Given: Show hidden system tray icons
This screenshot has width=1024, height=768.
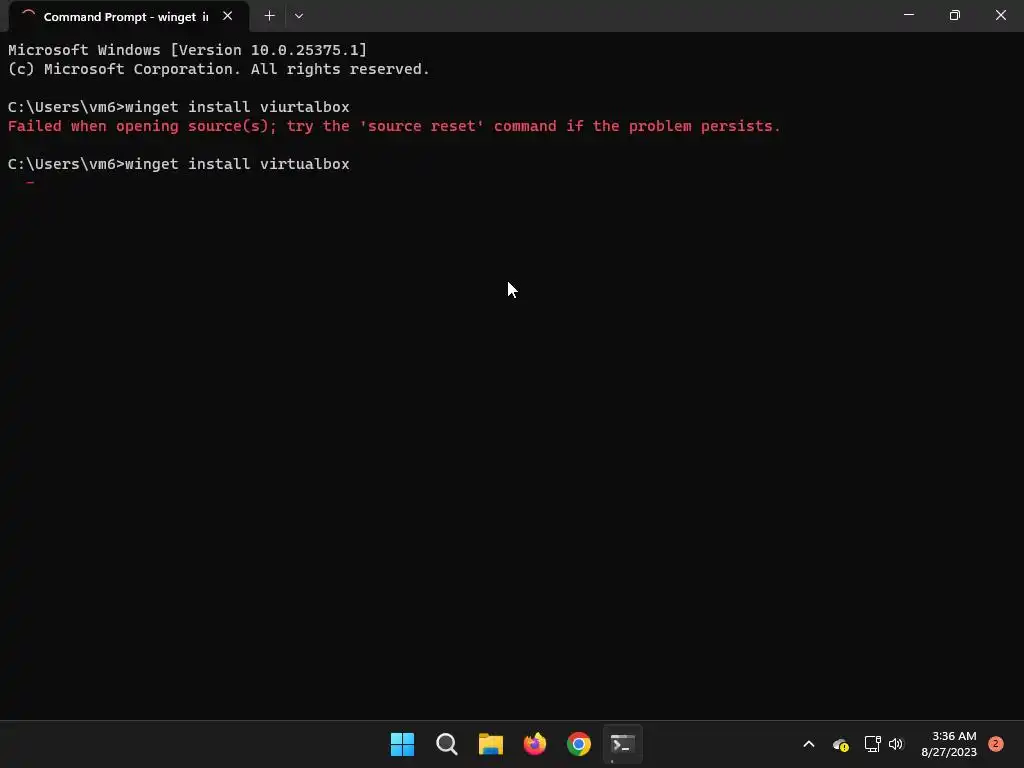Looking at the screenshot, I should pos(808,744).
